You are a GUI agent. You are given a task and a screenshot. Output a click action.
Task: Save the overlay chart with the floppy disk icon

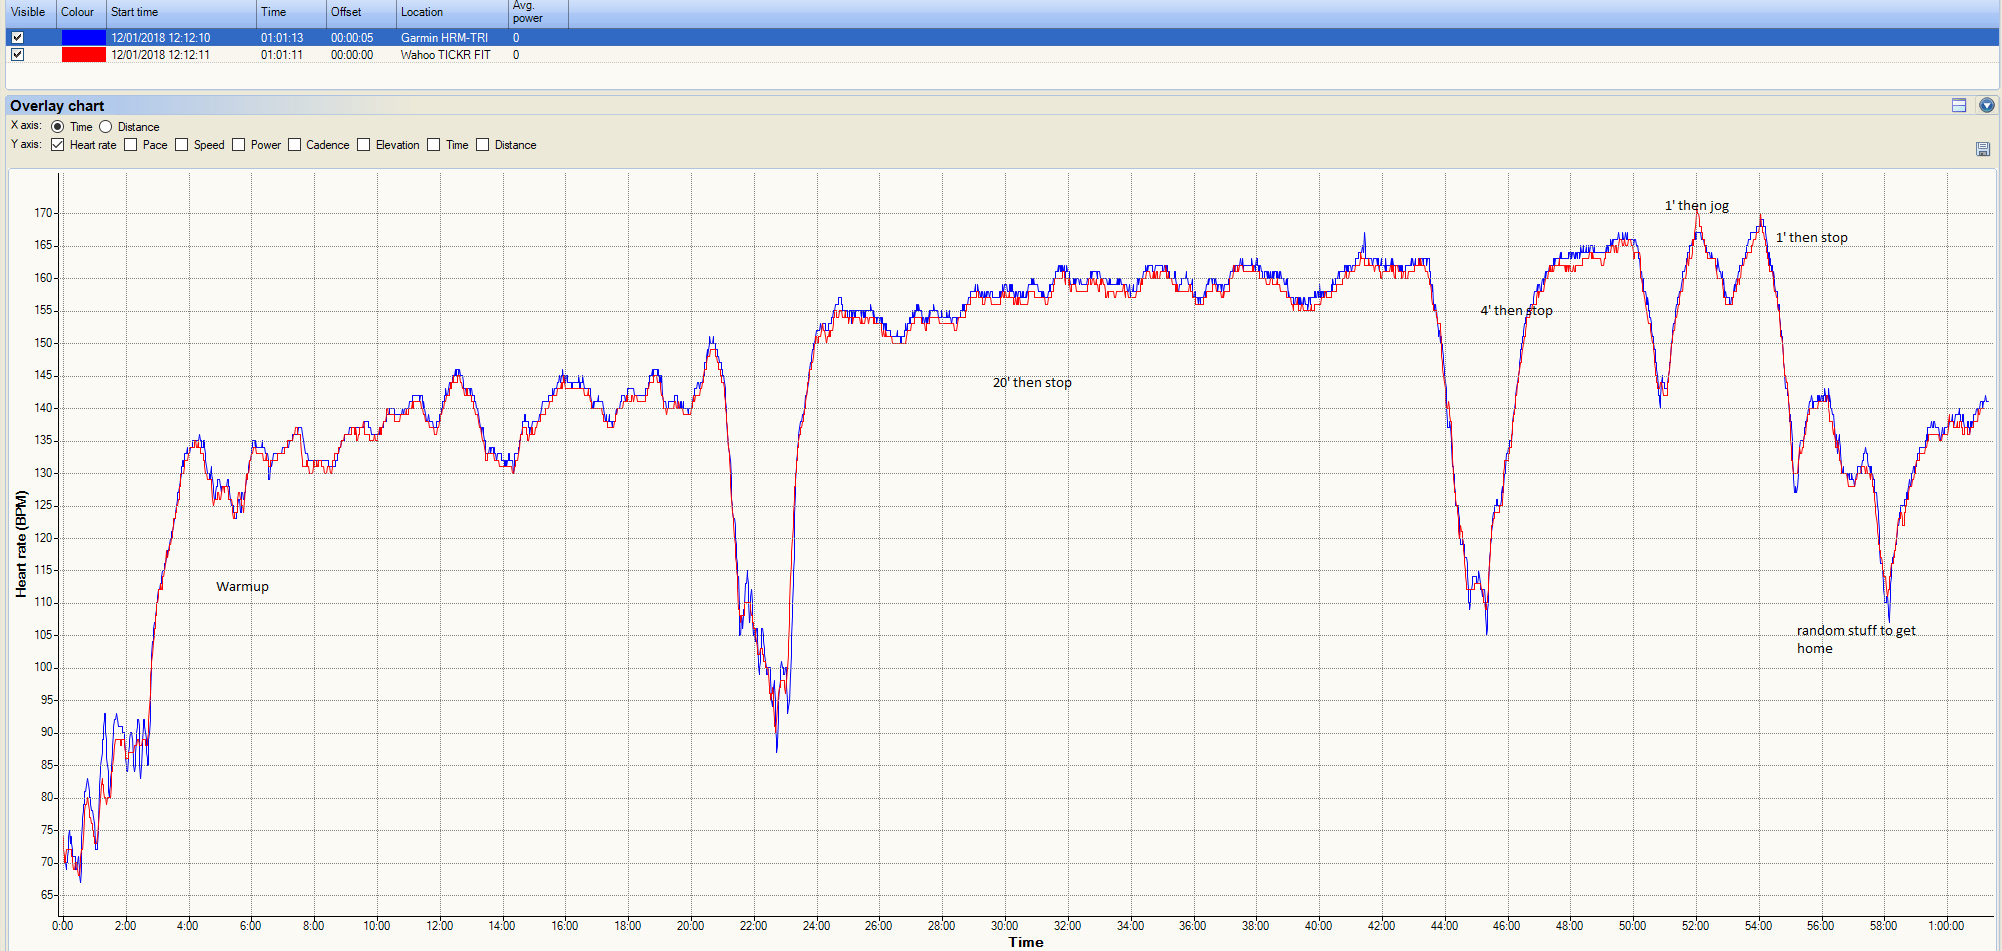[1983, 149]
